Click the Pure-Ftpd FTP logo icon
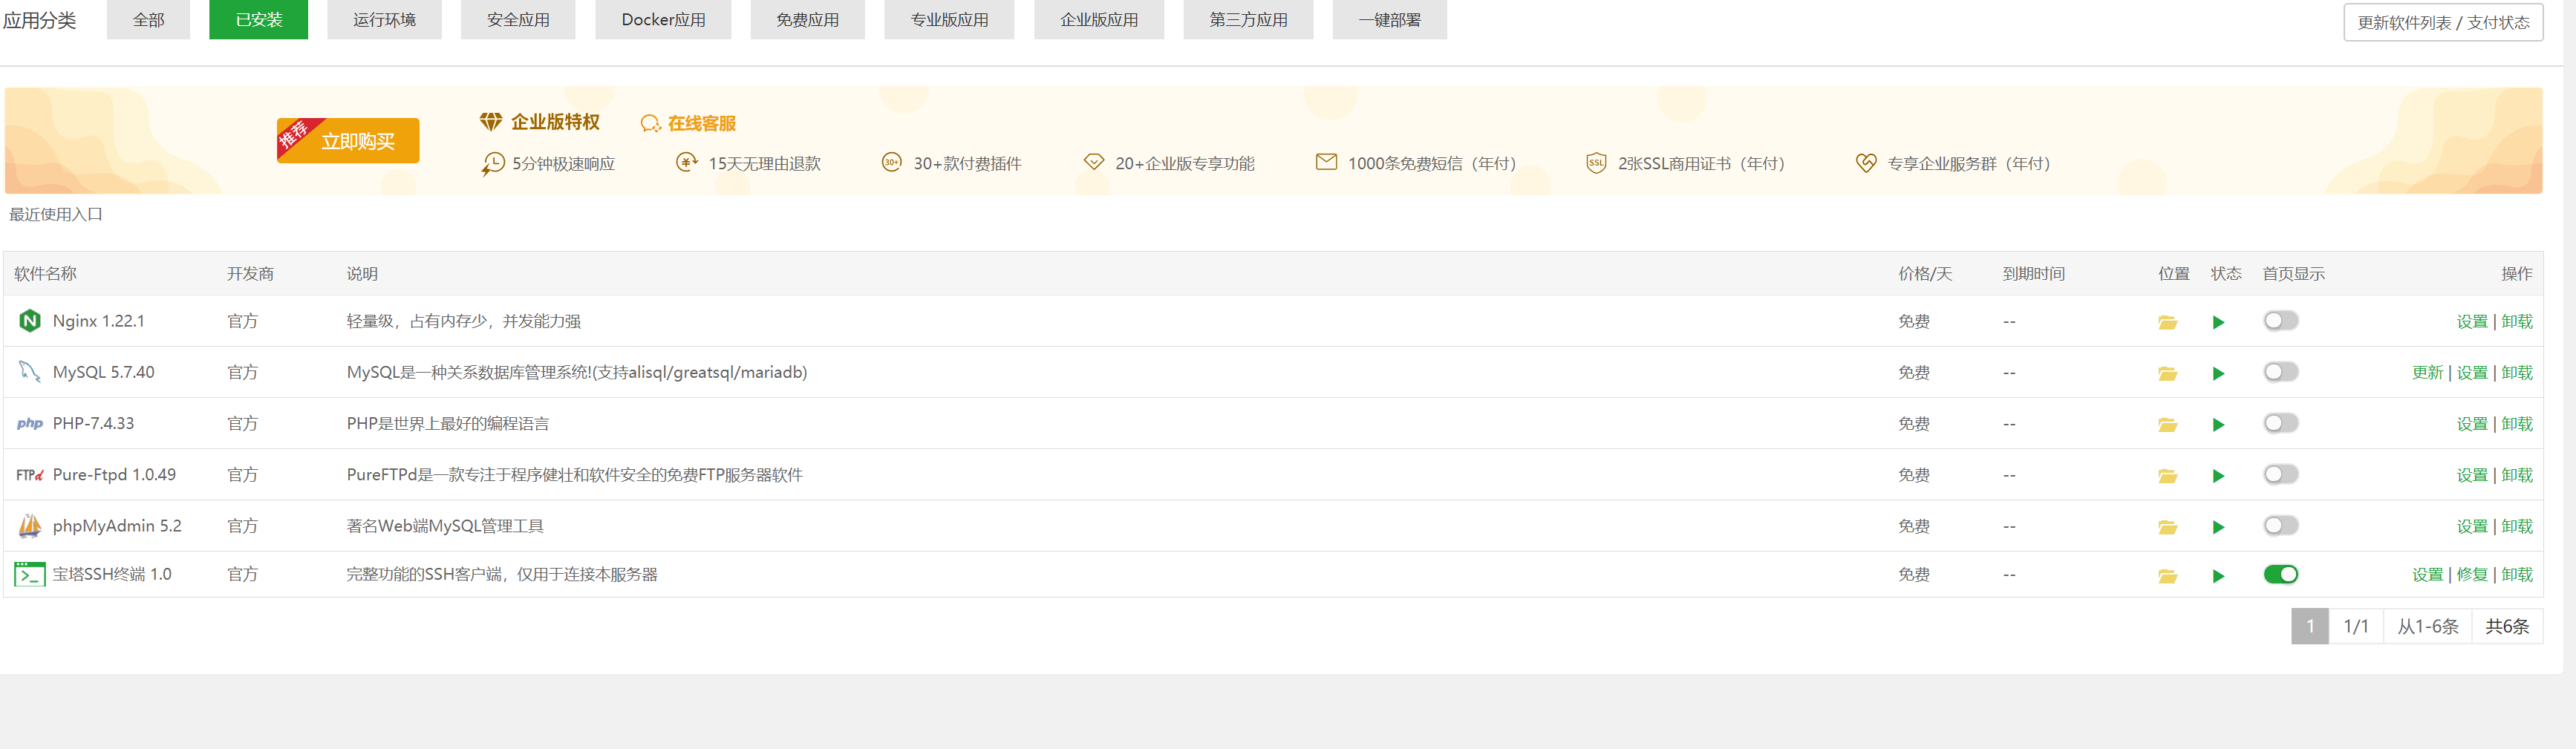The height and width of the screenshot is (749, 2576). tap(30, 475)
